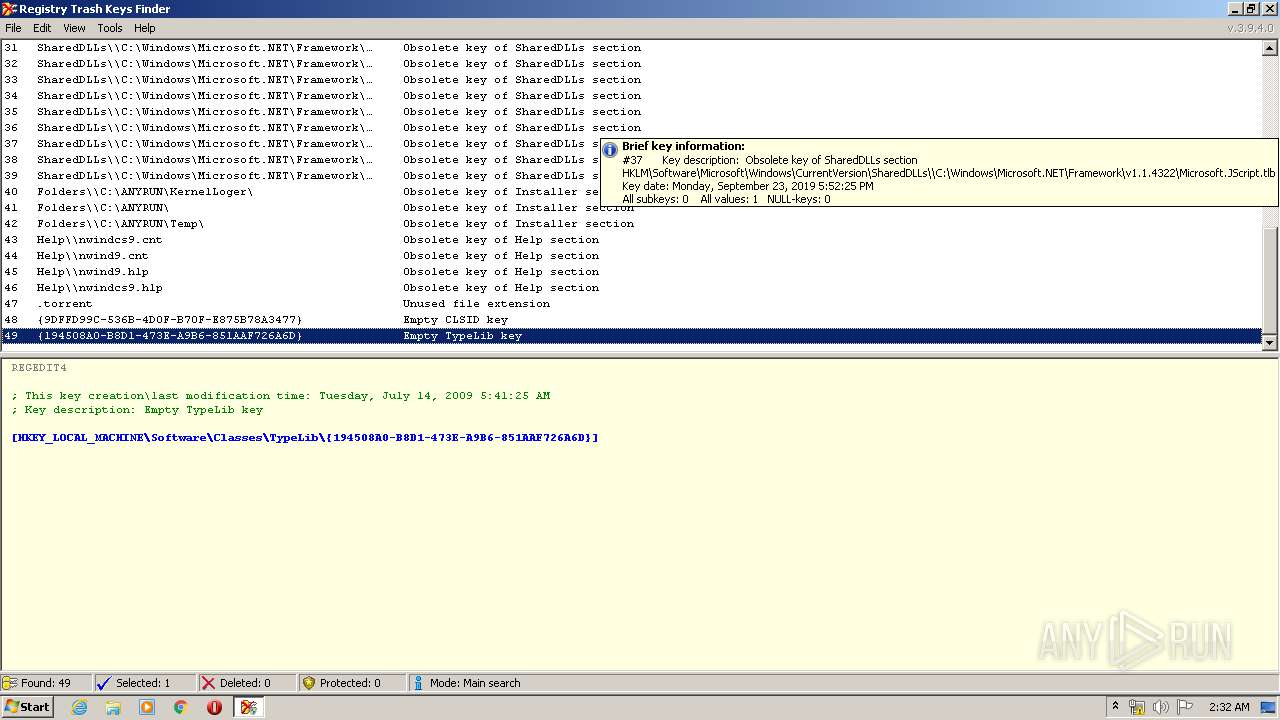Click the list vertical scrollbar thumb

pyautogui.click(x=1270, y=282)
